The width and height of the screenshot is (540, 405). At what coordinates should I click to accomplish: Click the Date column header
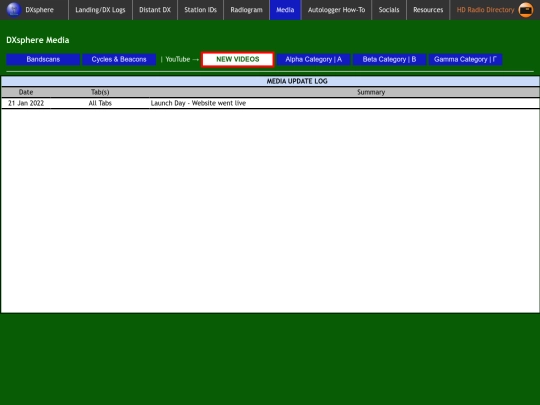pyautogui.click(x=26, y=92)
